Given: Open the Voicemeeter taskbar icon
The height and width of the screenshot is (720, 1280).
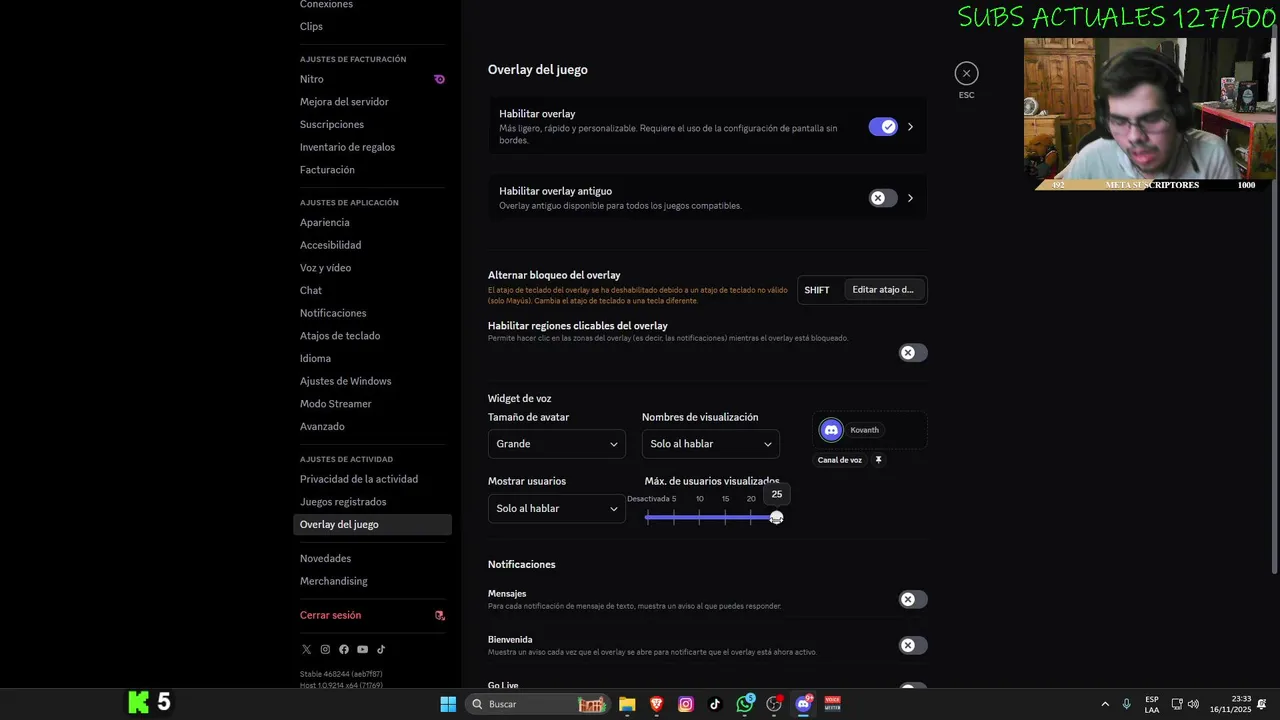Looking at the screenshot, I should 832,704.
